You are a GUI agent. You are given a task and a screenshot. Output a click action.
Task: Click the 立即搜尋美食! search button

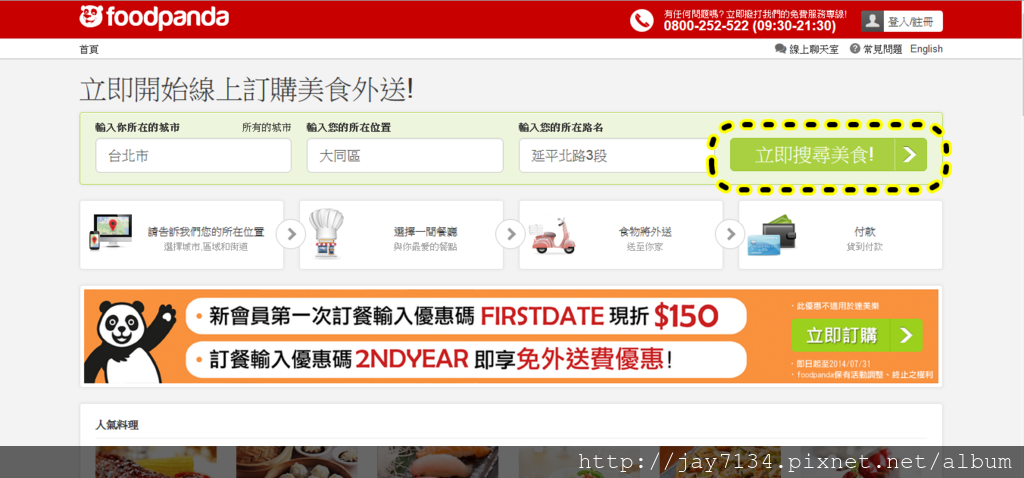tap(828, 155)
